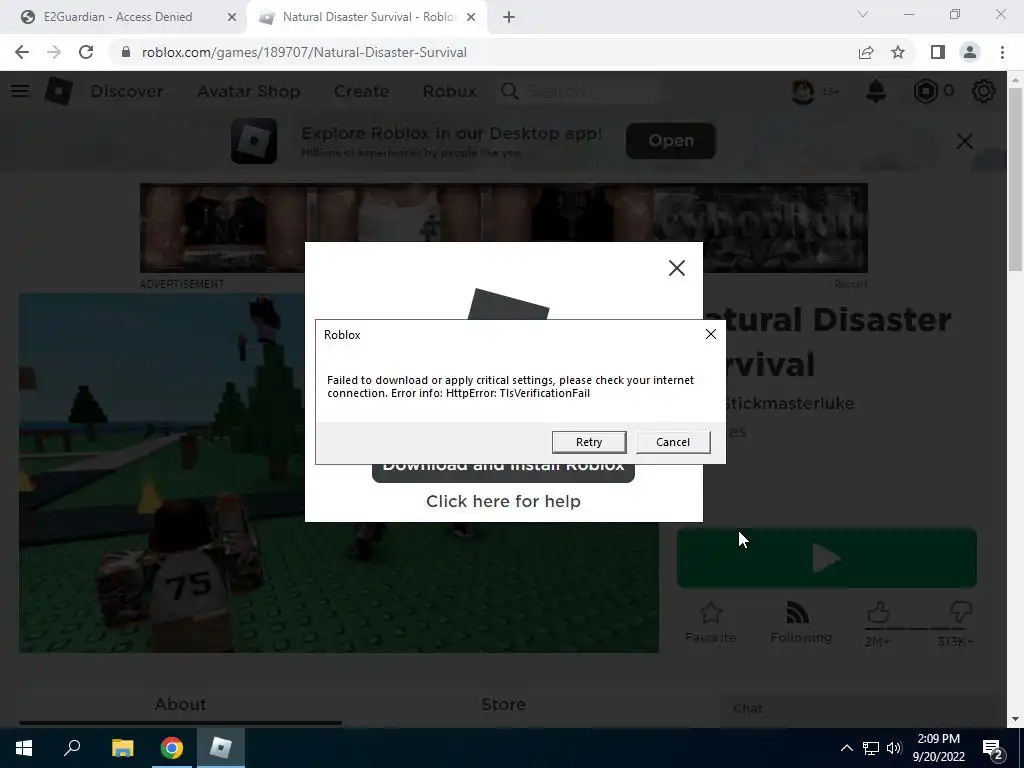The image size is (1024, 768).
Task: Go forward in Chrome
Action: click(54, 52)
